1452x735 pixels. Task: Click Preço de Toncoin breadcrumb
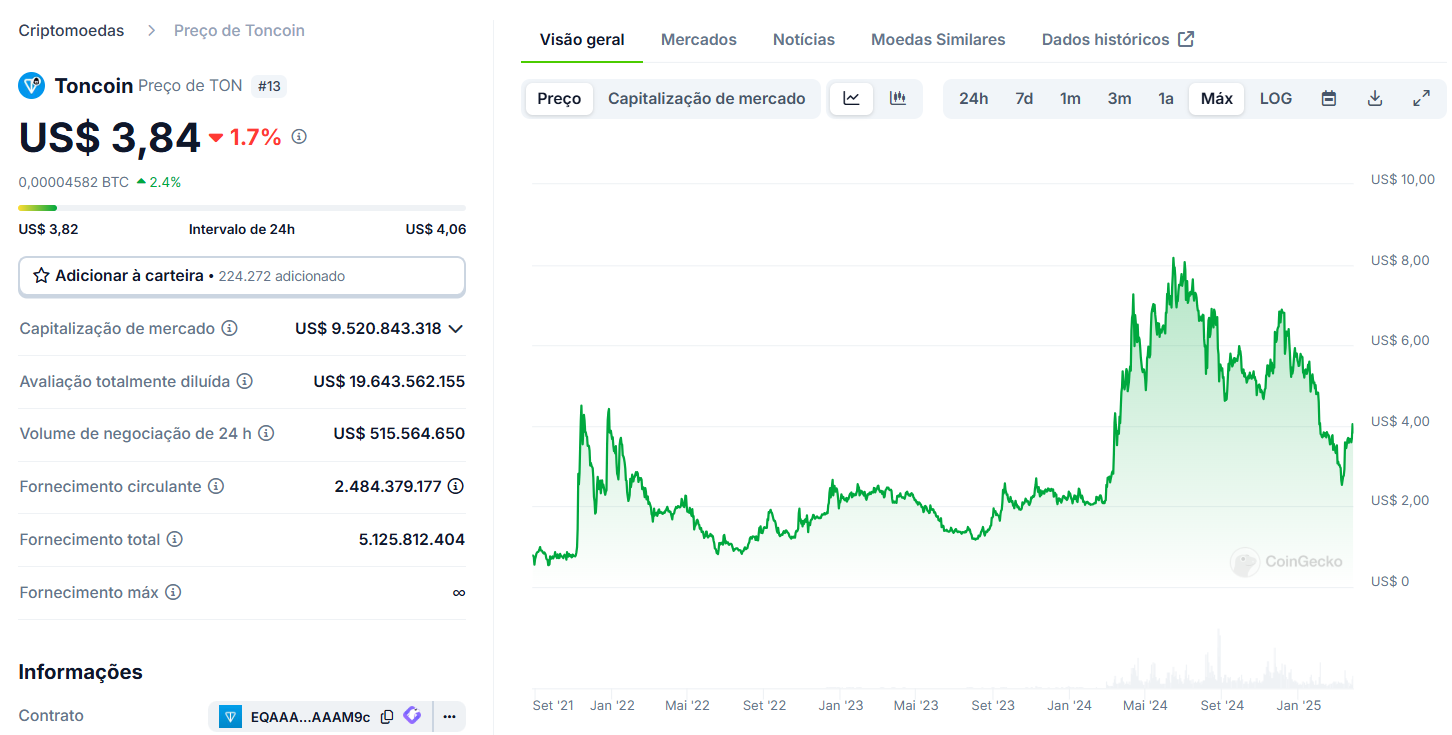click(239, 30)
